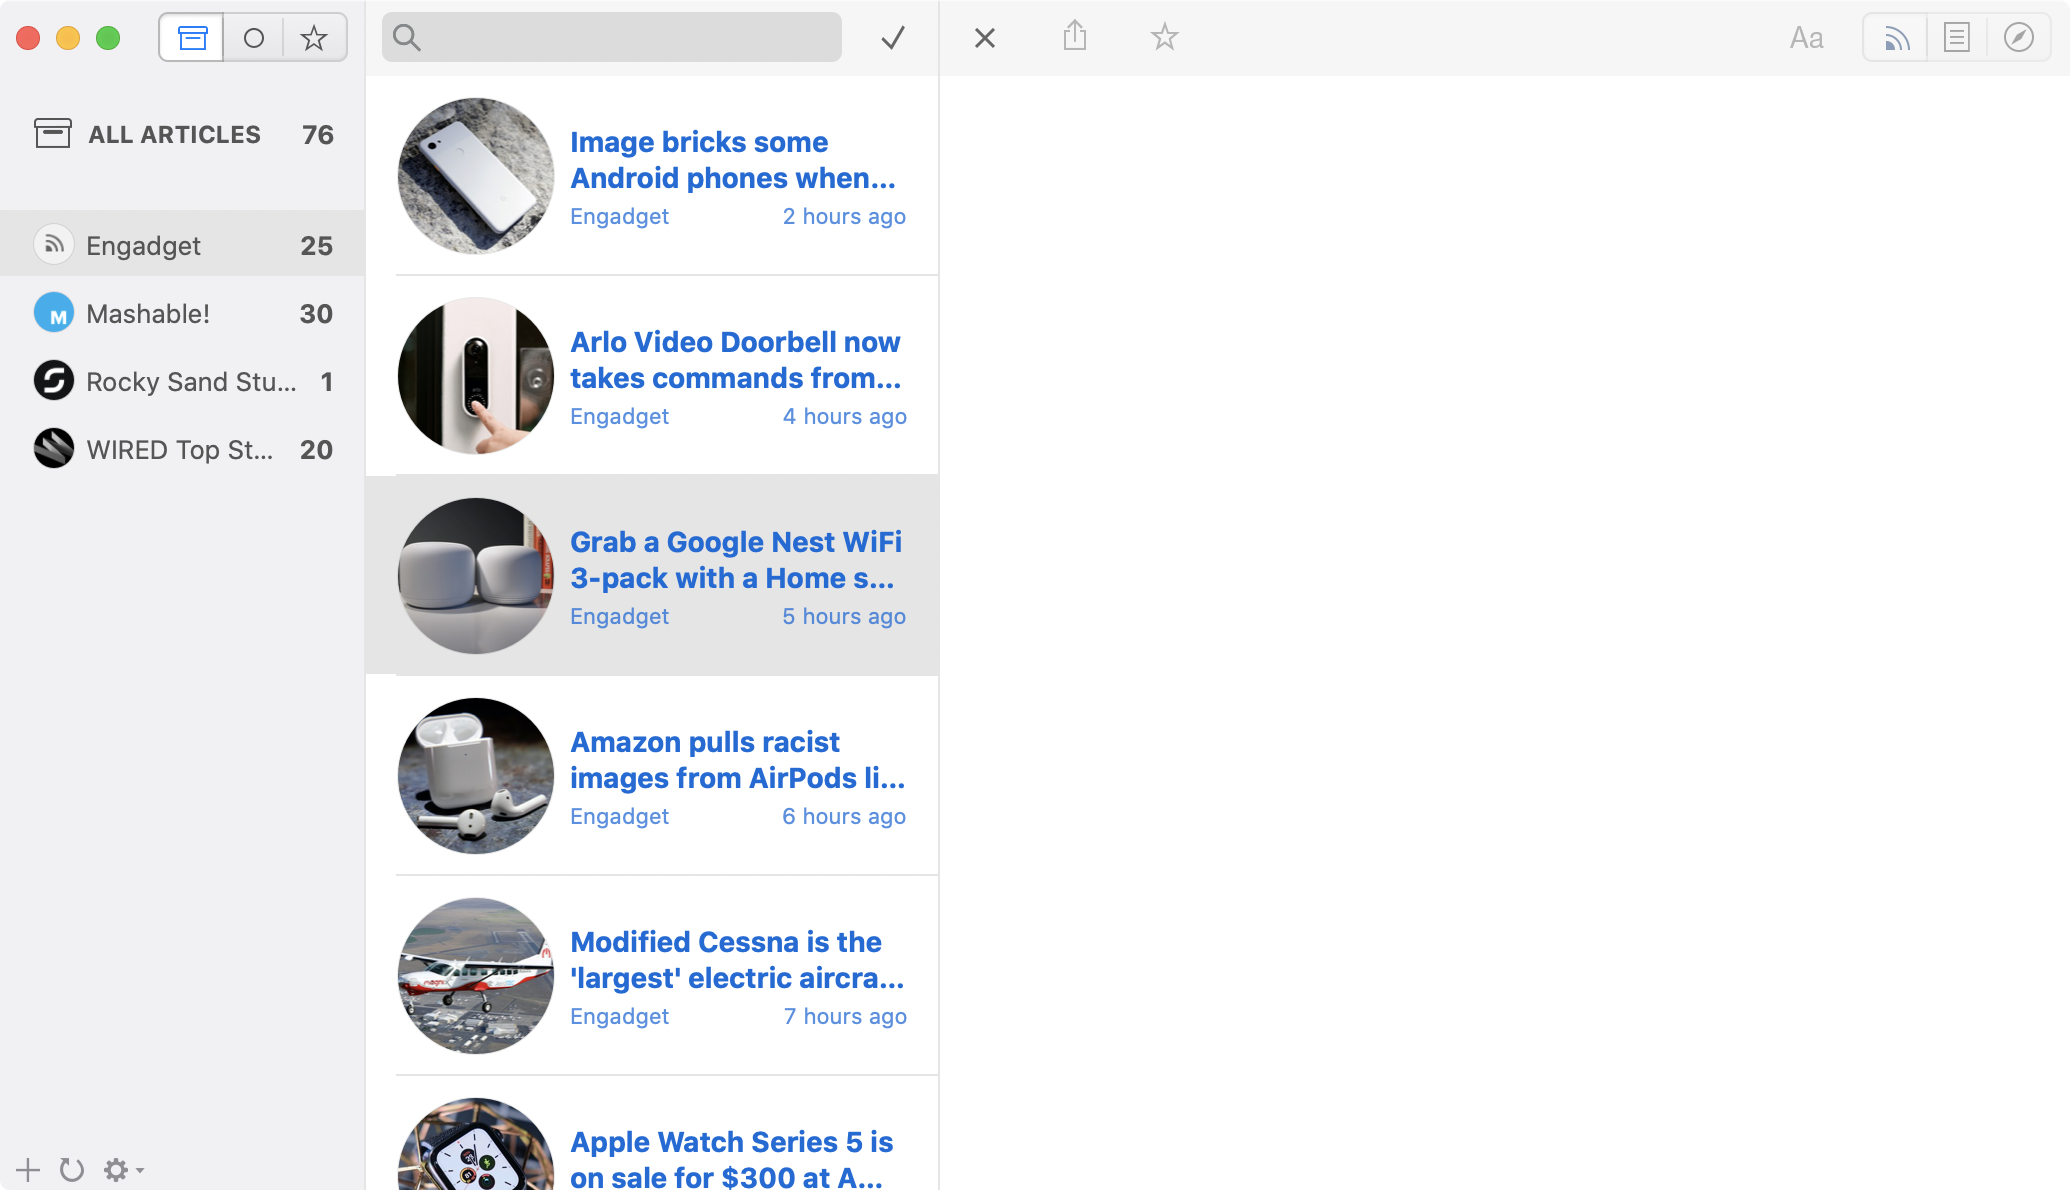Click the Mashable feed logo icon
2070x1190 pixels.
(54, 313)
